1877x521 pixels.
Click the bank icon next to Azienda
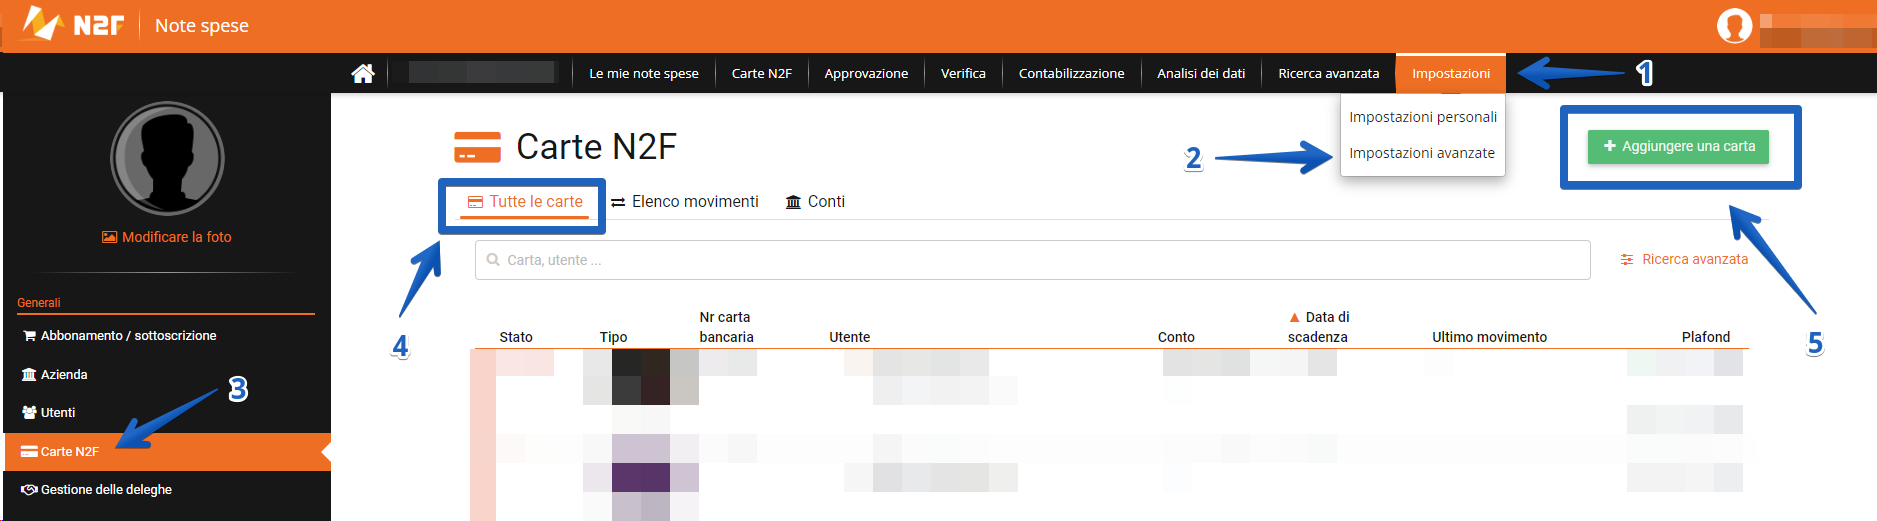coord(29,374)
